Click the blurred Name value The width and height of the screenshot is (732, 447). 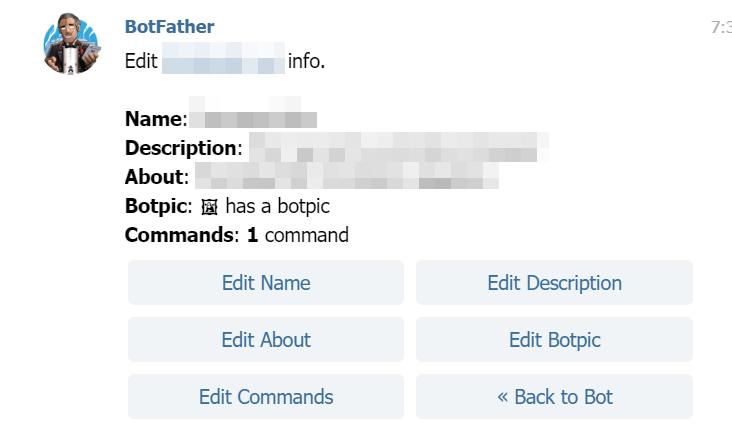click(x=254, y=119)
